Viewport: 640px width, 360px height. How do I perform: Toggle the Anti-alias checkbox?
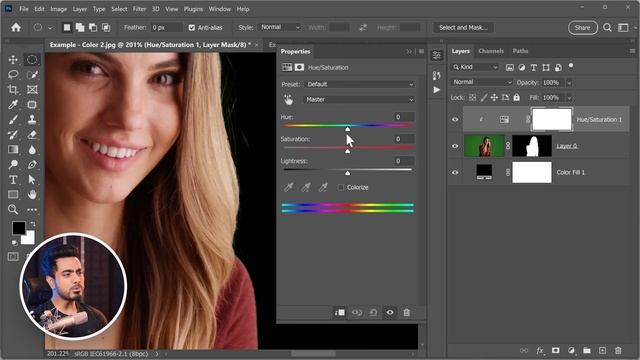[x=192, y=28]
